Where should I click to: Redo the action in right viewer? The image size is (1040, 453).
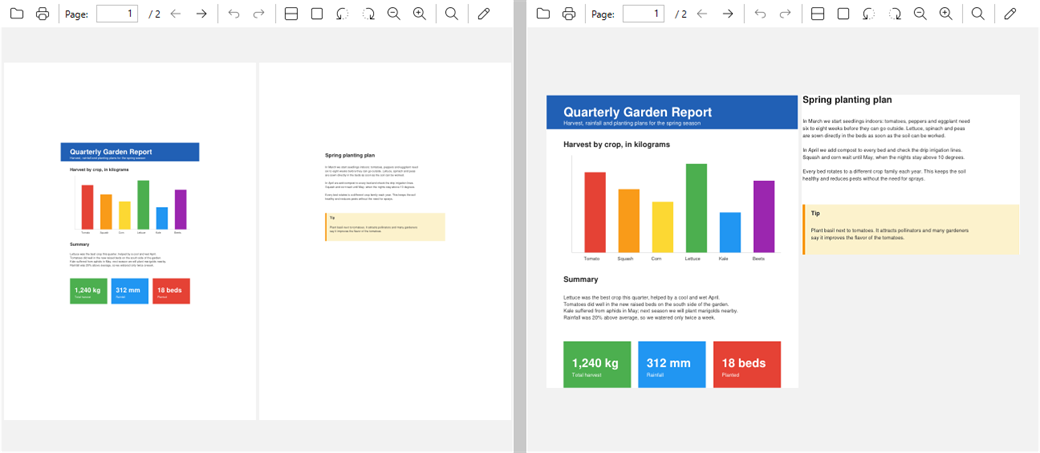786,14
